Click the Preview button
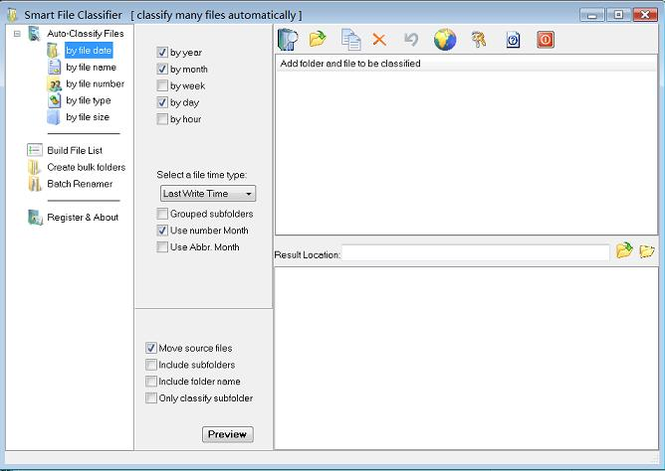Viewport: 665px width, 471px height. click(x=228, y=434)
